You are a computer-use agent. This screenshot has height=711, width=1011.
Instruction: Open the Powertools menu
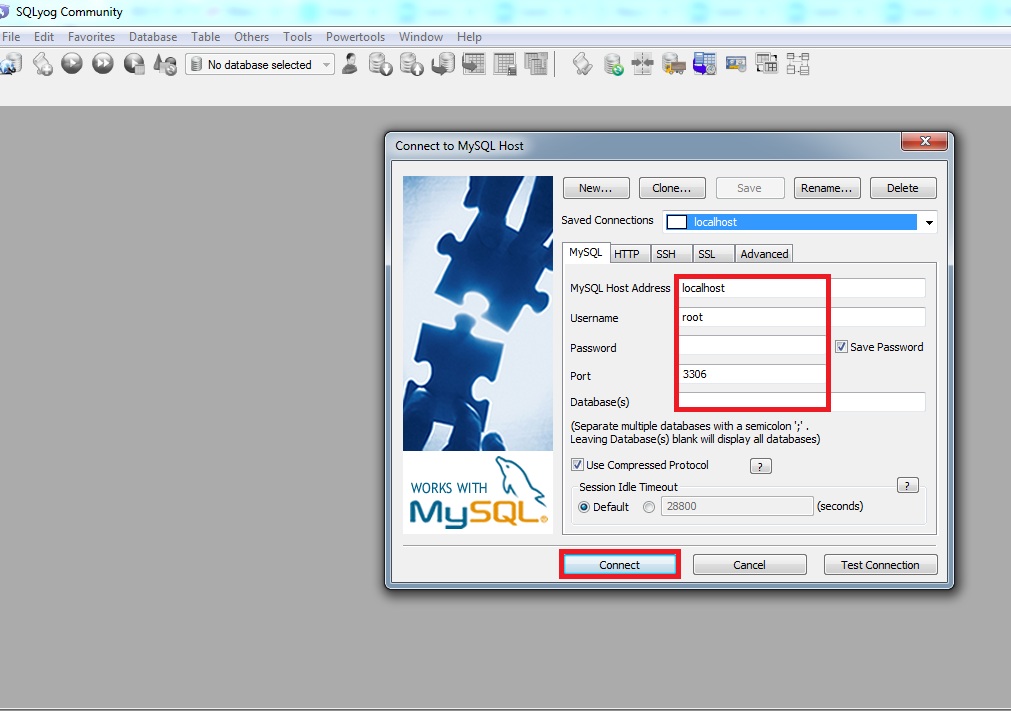tap(355, 37)
